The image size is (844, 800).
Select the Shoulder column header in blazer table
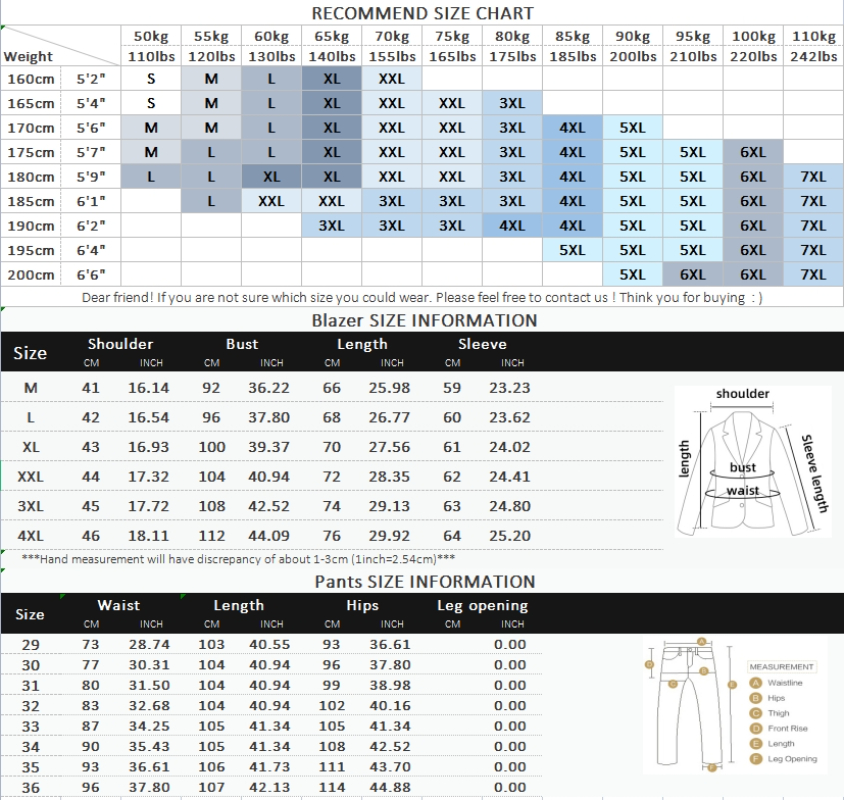(121, 344)
